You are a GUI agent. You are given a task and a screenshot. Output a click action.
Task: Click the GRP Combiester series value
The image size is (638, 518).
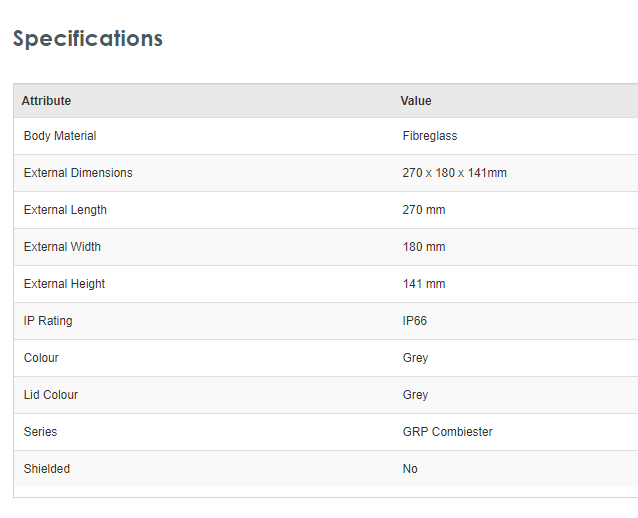(447, 432)
